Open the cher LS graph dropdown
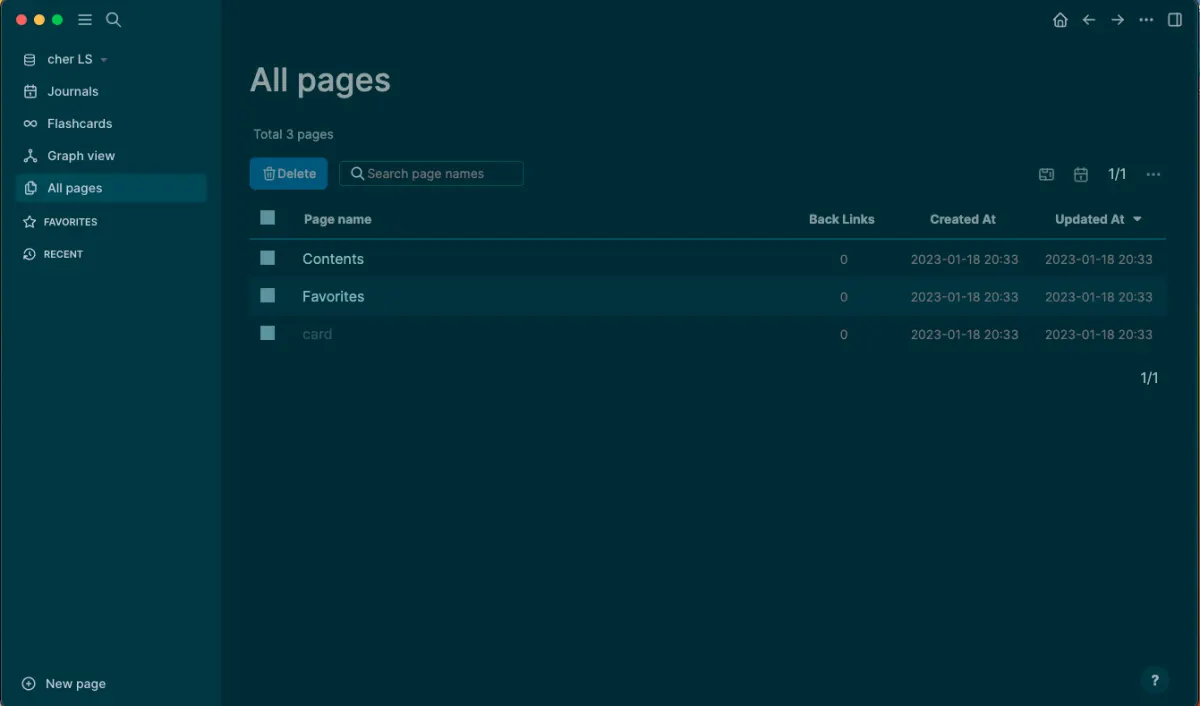The image size is (1200, 706). (77, 60)
